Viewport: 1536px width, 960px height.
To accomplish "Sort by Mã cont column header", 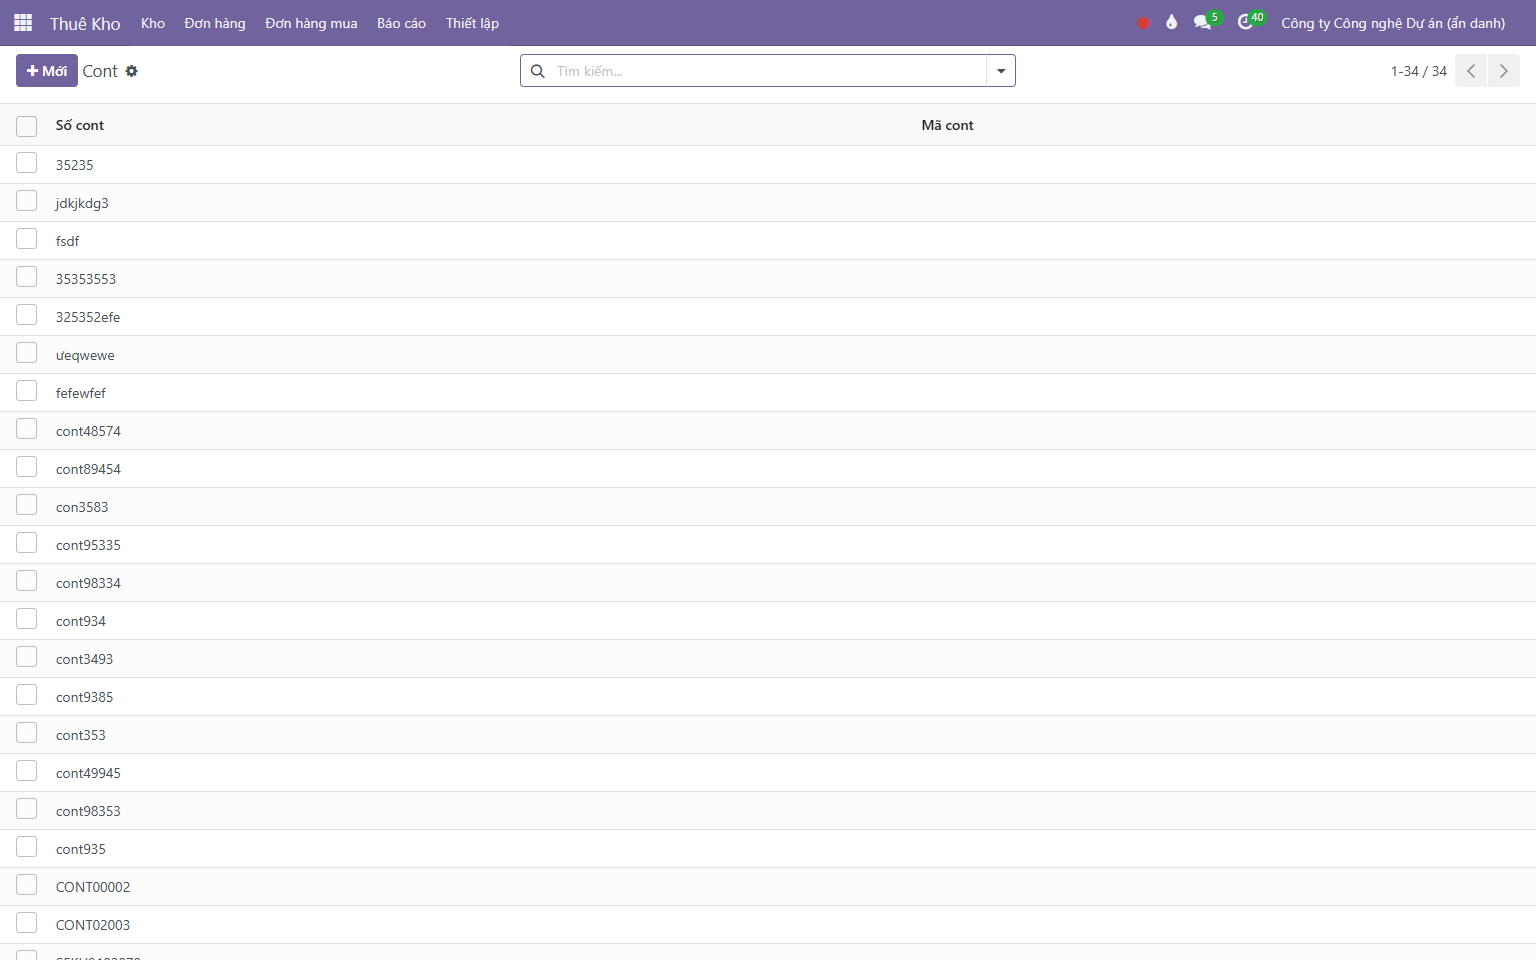I will (947, 125).
